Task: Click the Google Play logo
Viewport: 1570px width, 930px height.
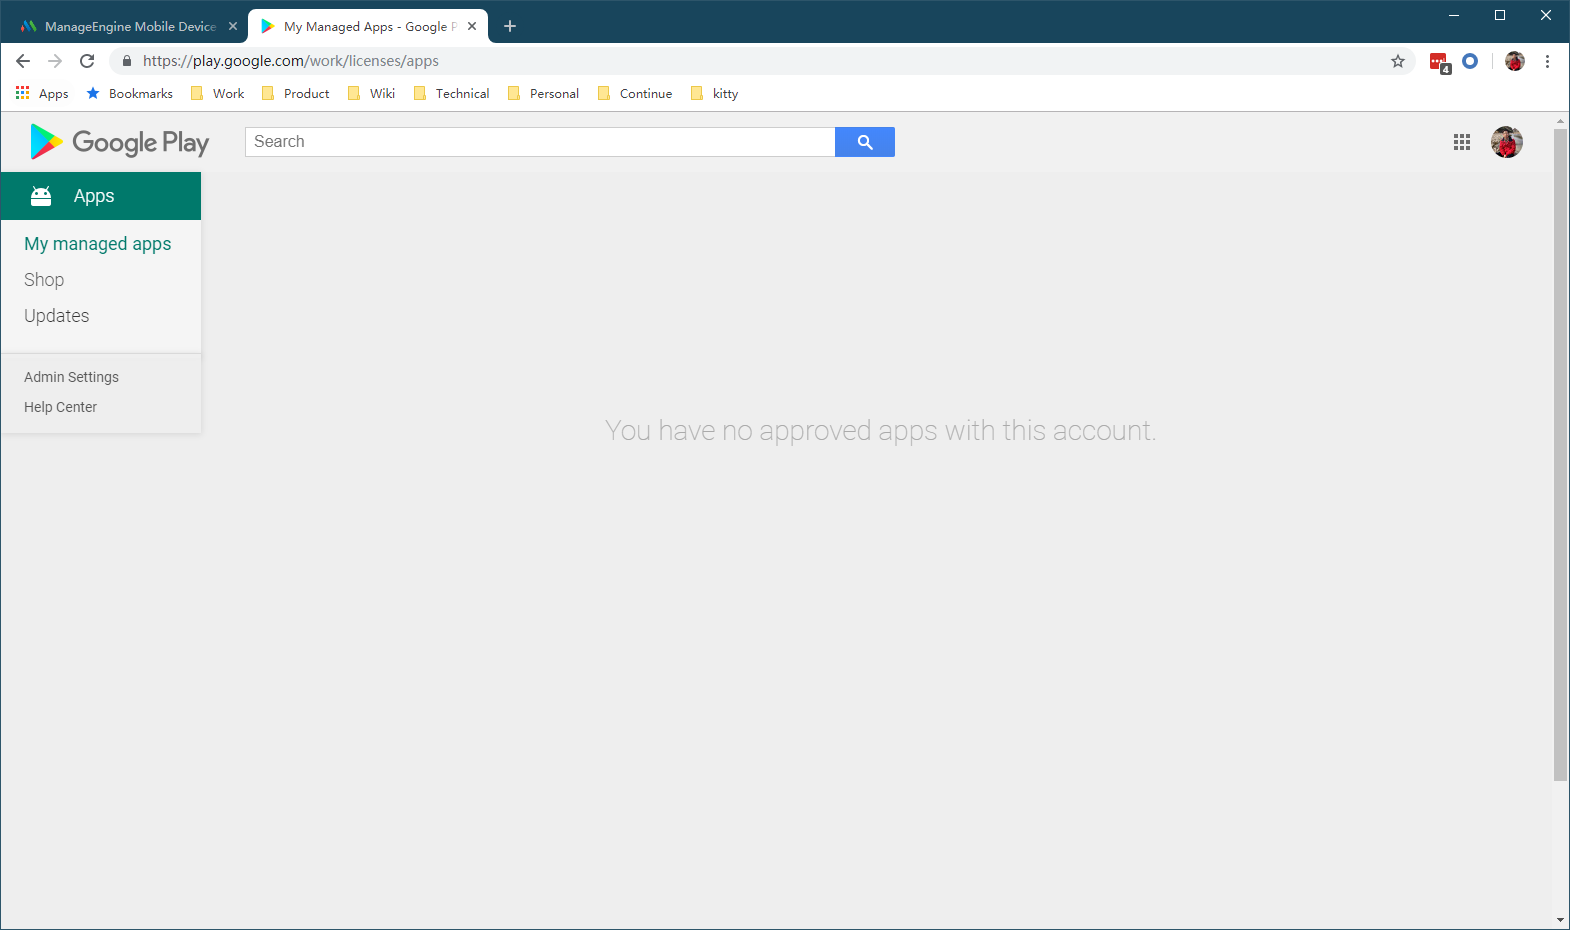Action: 120,142
